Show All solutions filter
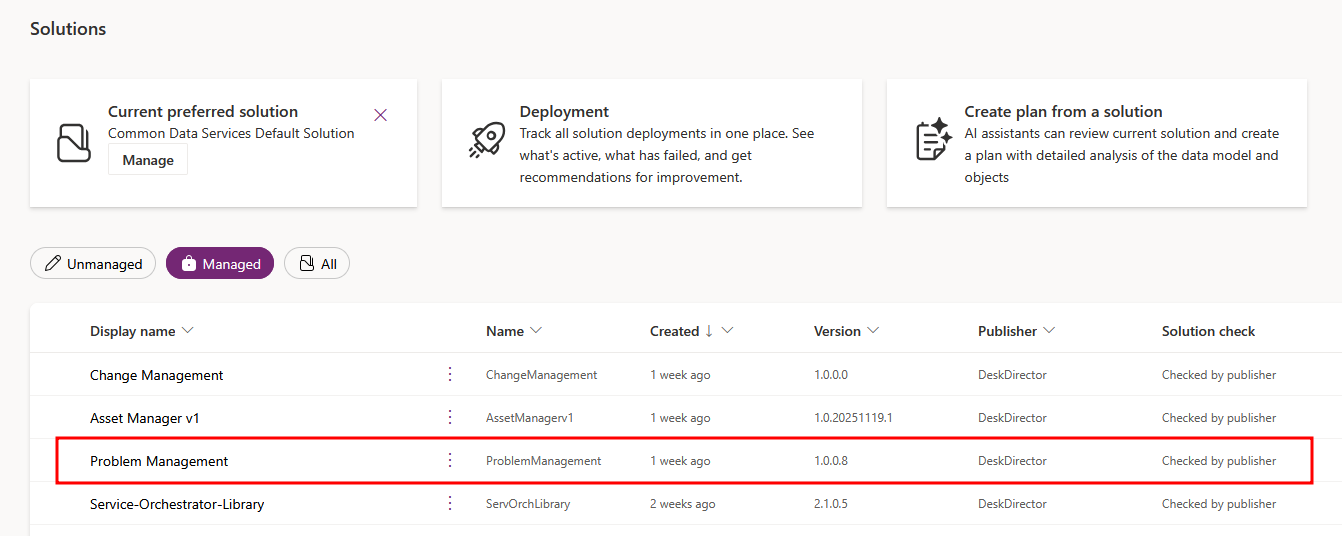 pyautogui.click(x=317, y=264)
